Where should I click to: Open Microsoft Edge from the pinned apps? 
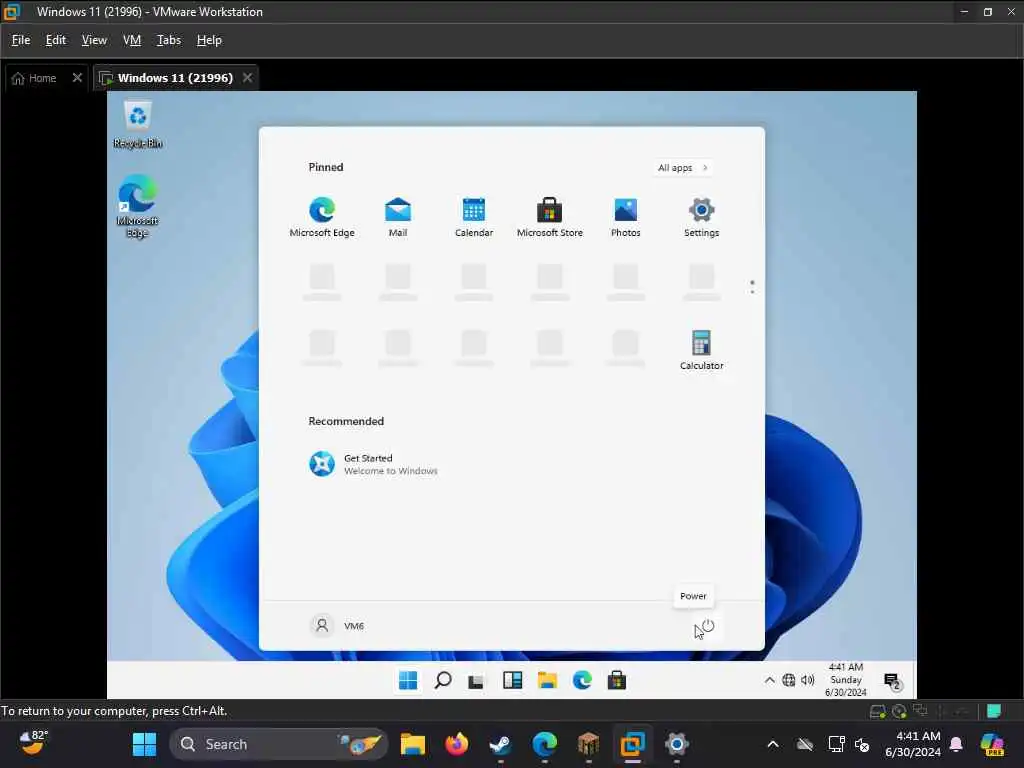(322, 217)
